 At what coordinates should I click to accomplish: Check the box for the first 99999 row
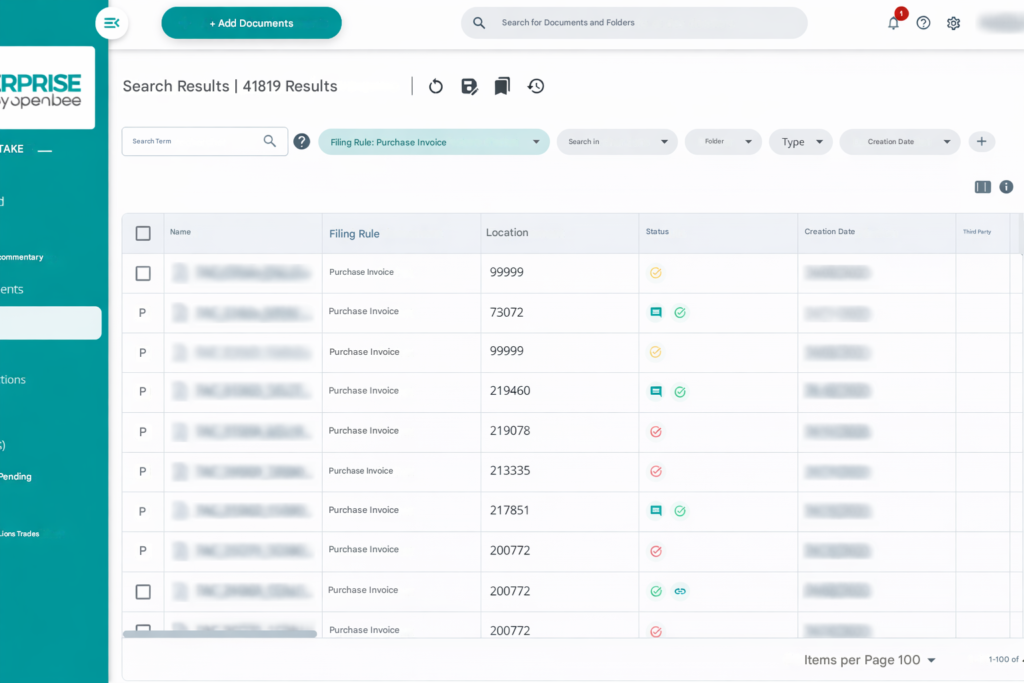[x=143, y=273]
